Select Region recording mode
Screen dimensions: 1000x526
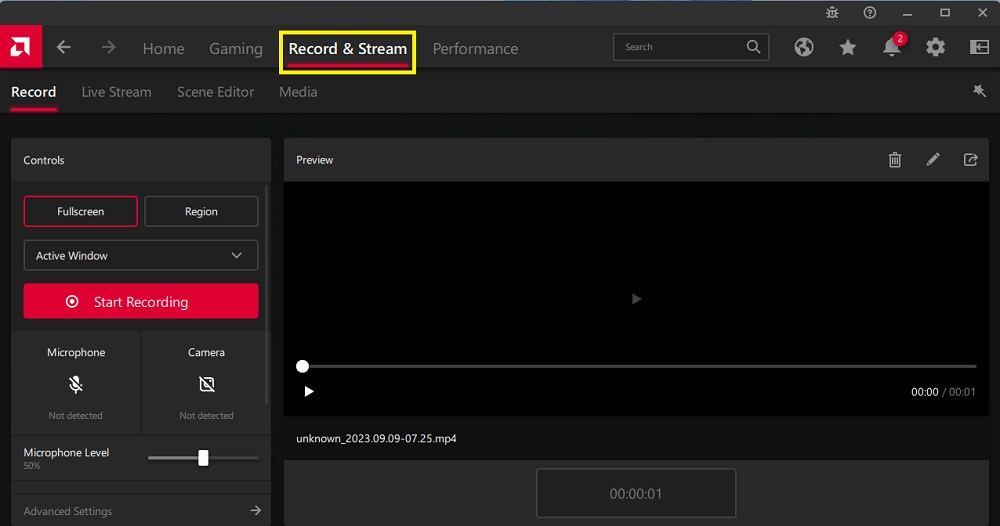[201, 212]
